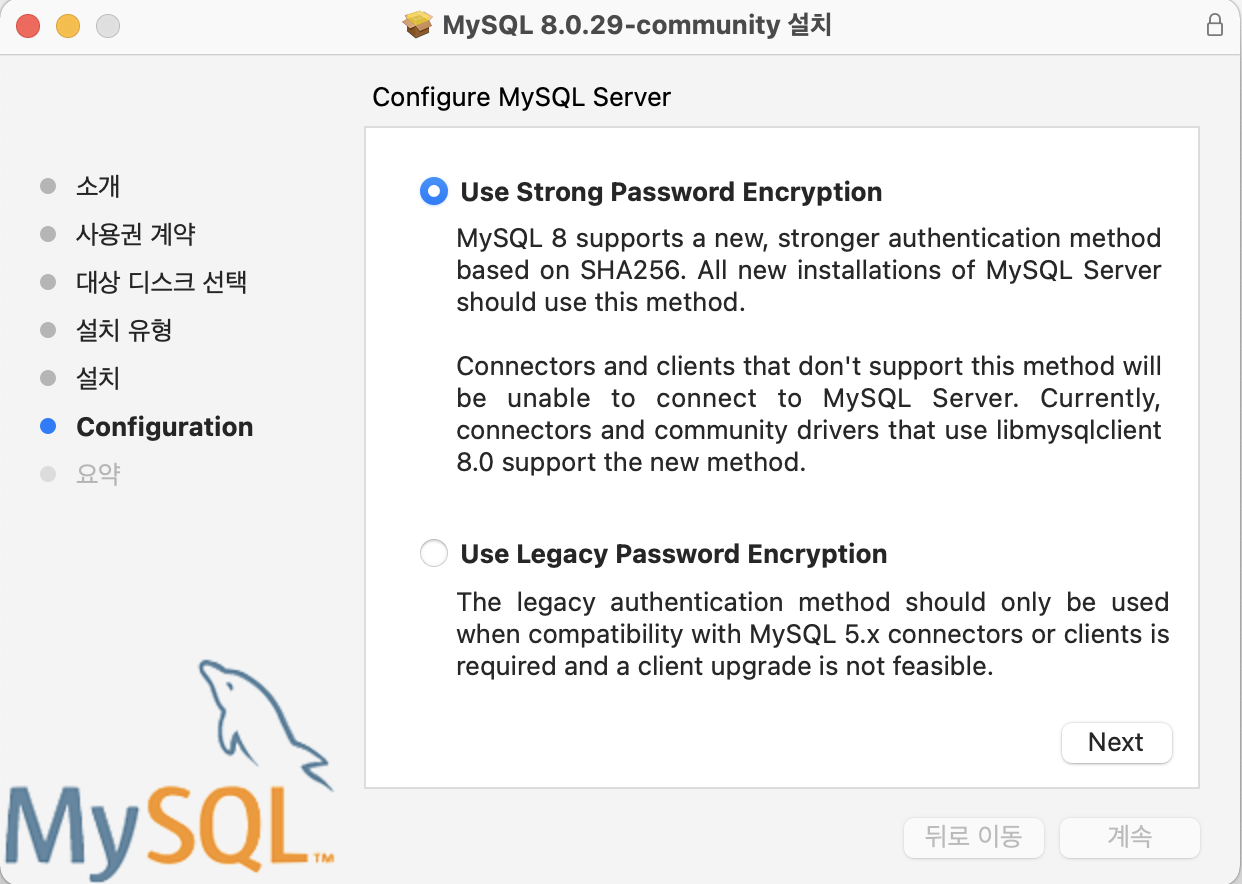This screenshot has width=1242, height=884.
Task: Click the bullet next to 소개
Action: pos(48,186)
